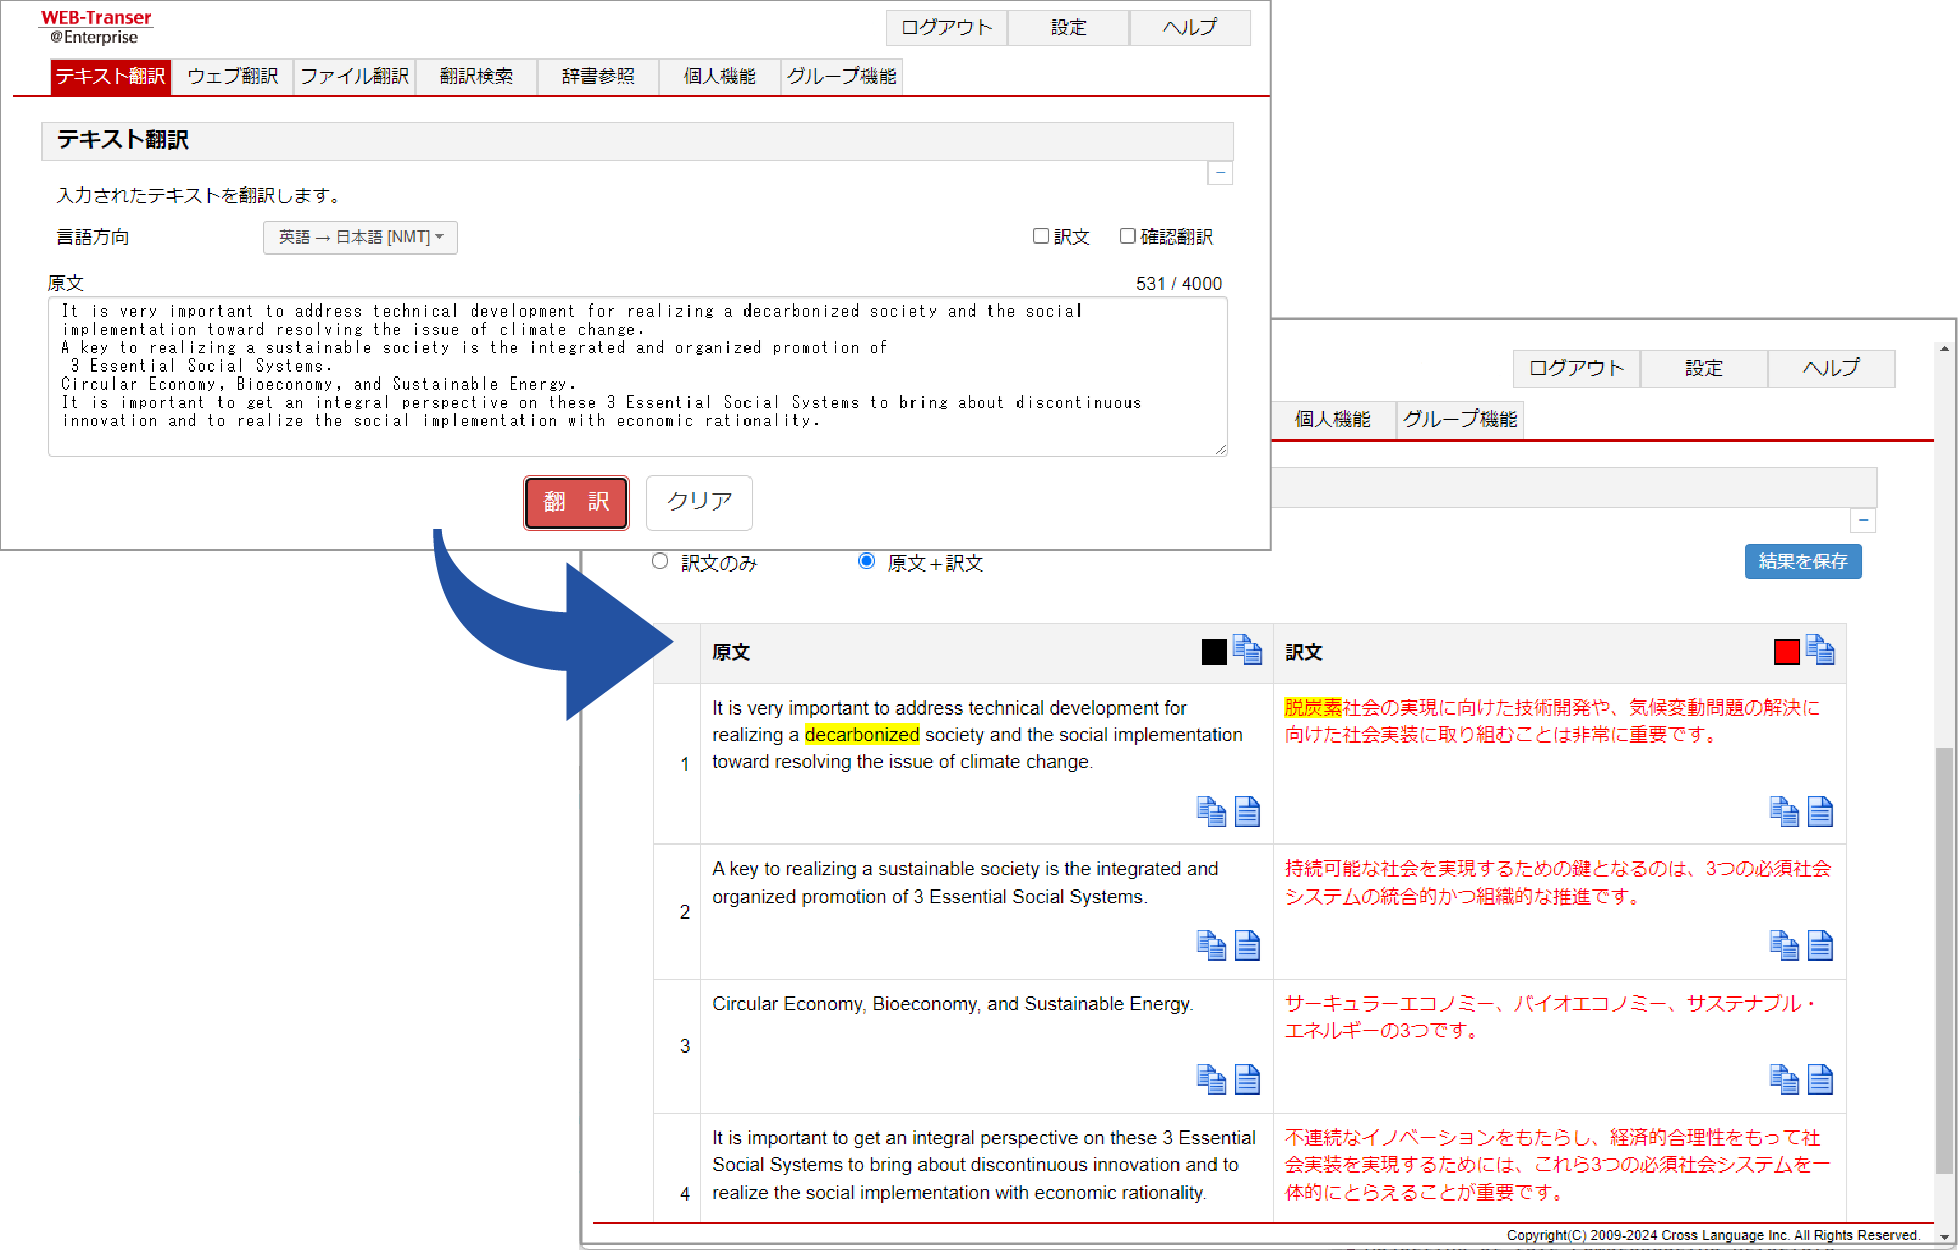Enable the 確認翻訳 checkbox

tap(1128, 236)
